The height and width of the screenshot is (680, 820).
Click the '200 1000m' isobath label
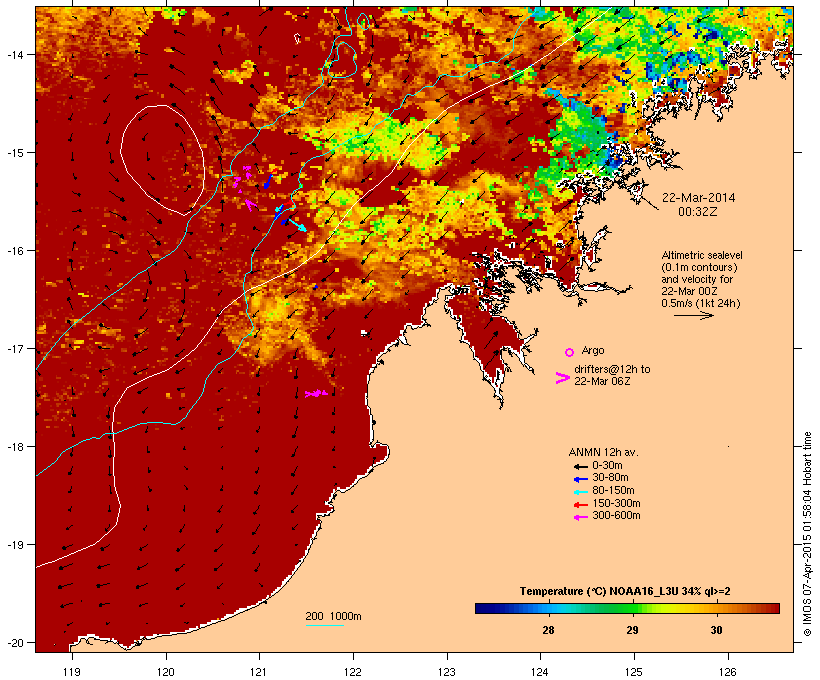[333, 616]
